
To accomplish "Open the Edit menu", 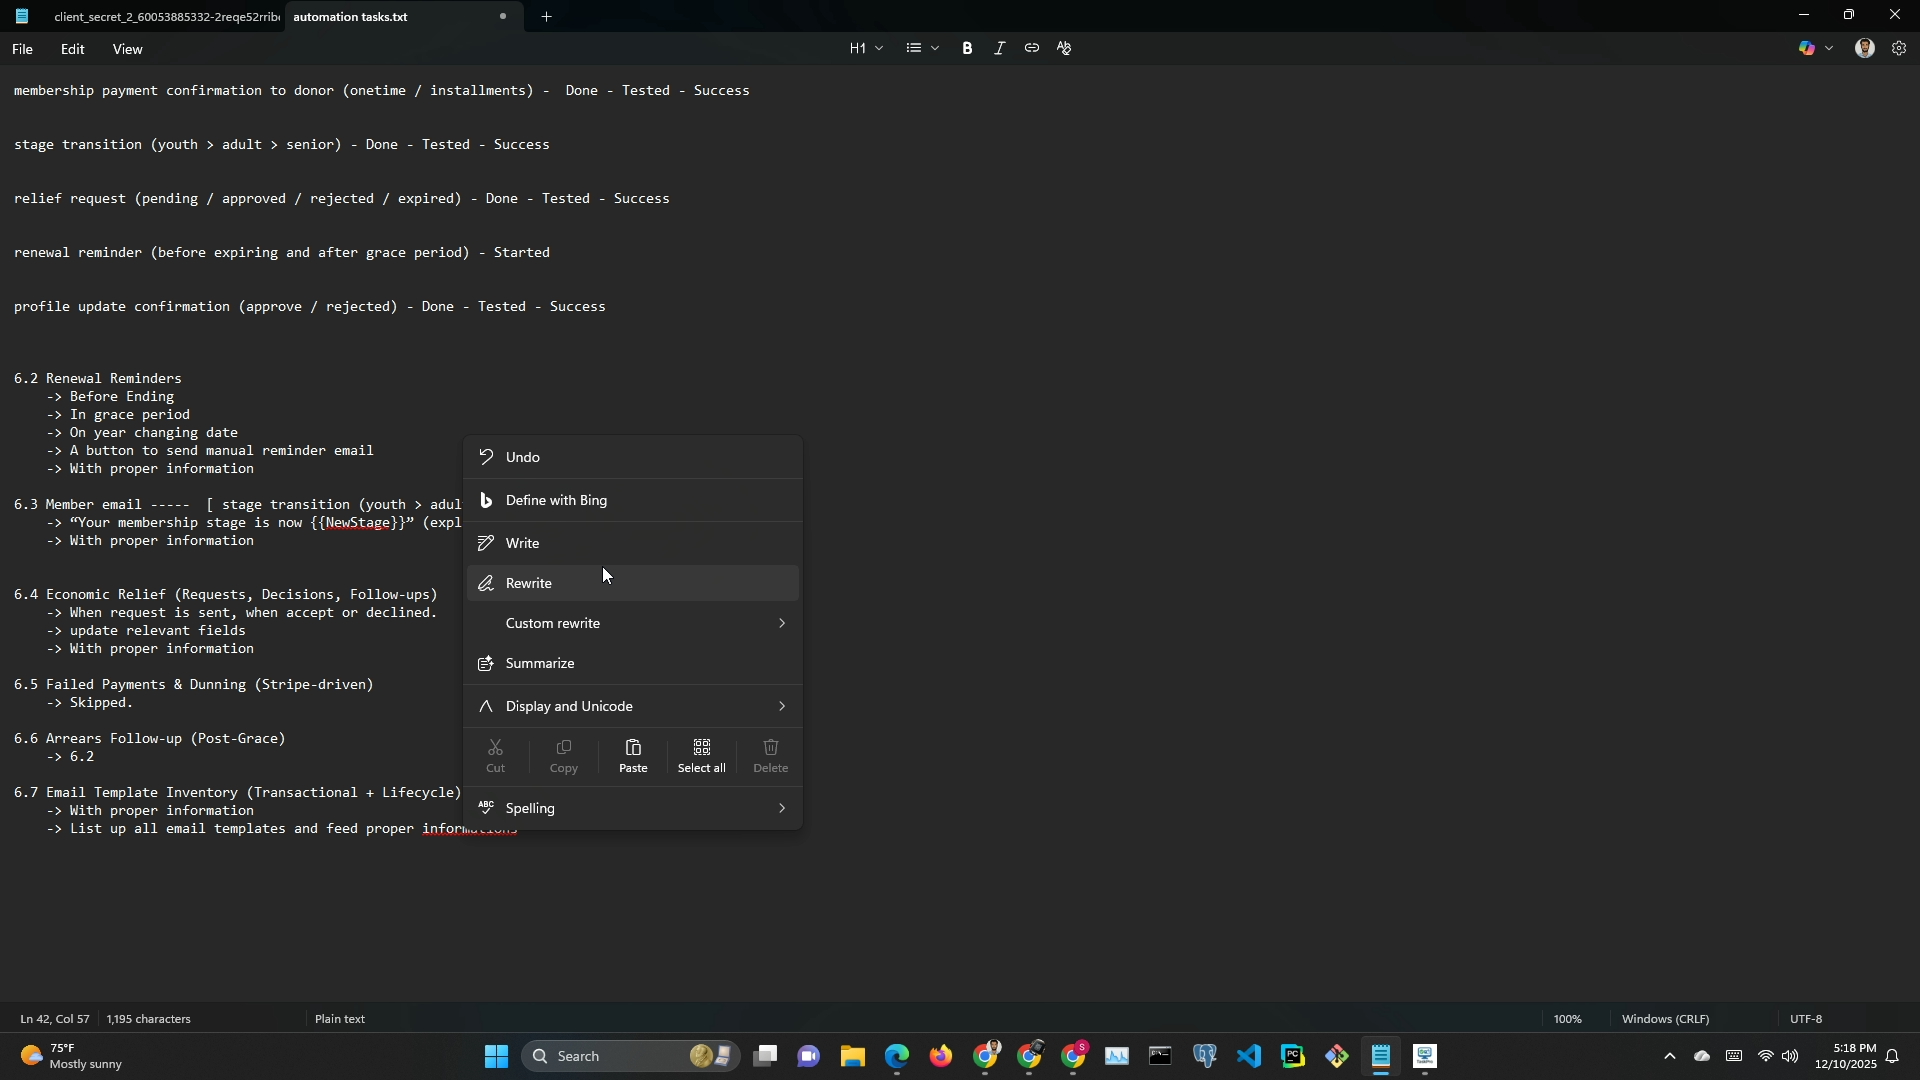I will (x=72, y=49).
